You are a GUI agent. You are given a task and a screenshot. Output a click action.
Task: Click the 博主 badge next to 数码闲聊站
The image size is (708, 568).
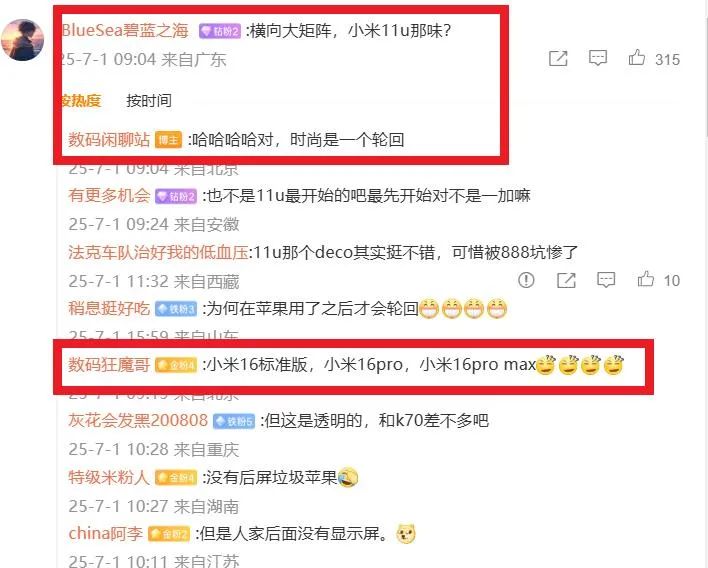click(x=168, y=140)
